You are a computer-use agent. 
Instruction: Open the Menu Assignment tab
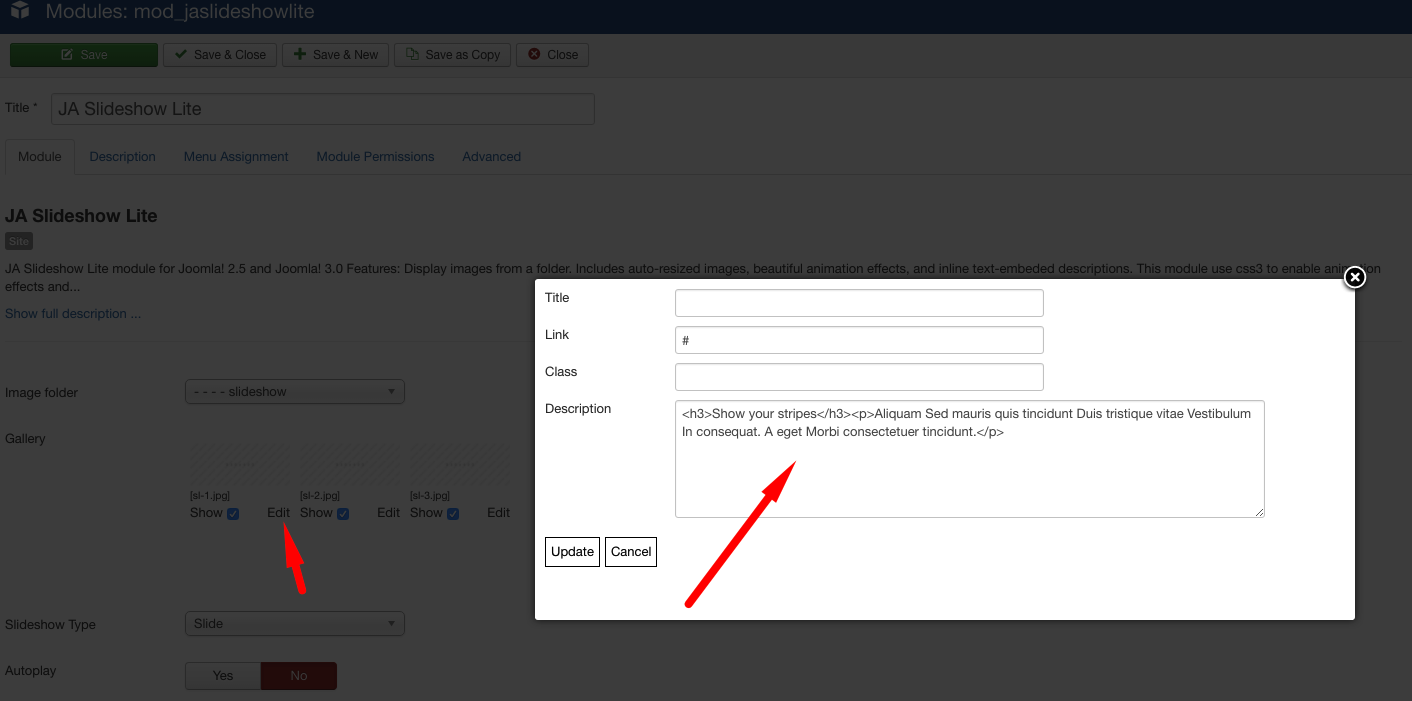(x=236, y=157)
